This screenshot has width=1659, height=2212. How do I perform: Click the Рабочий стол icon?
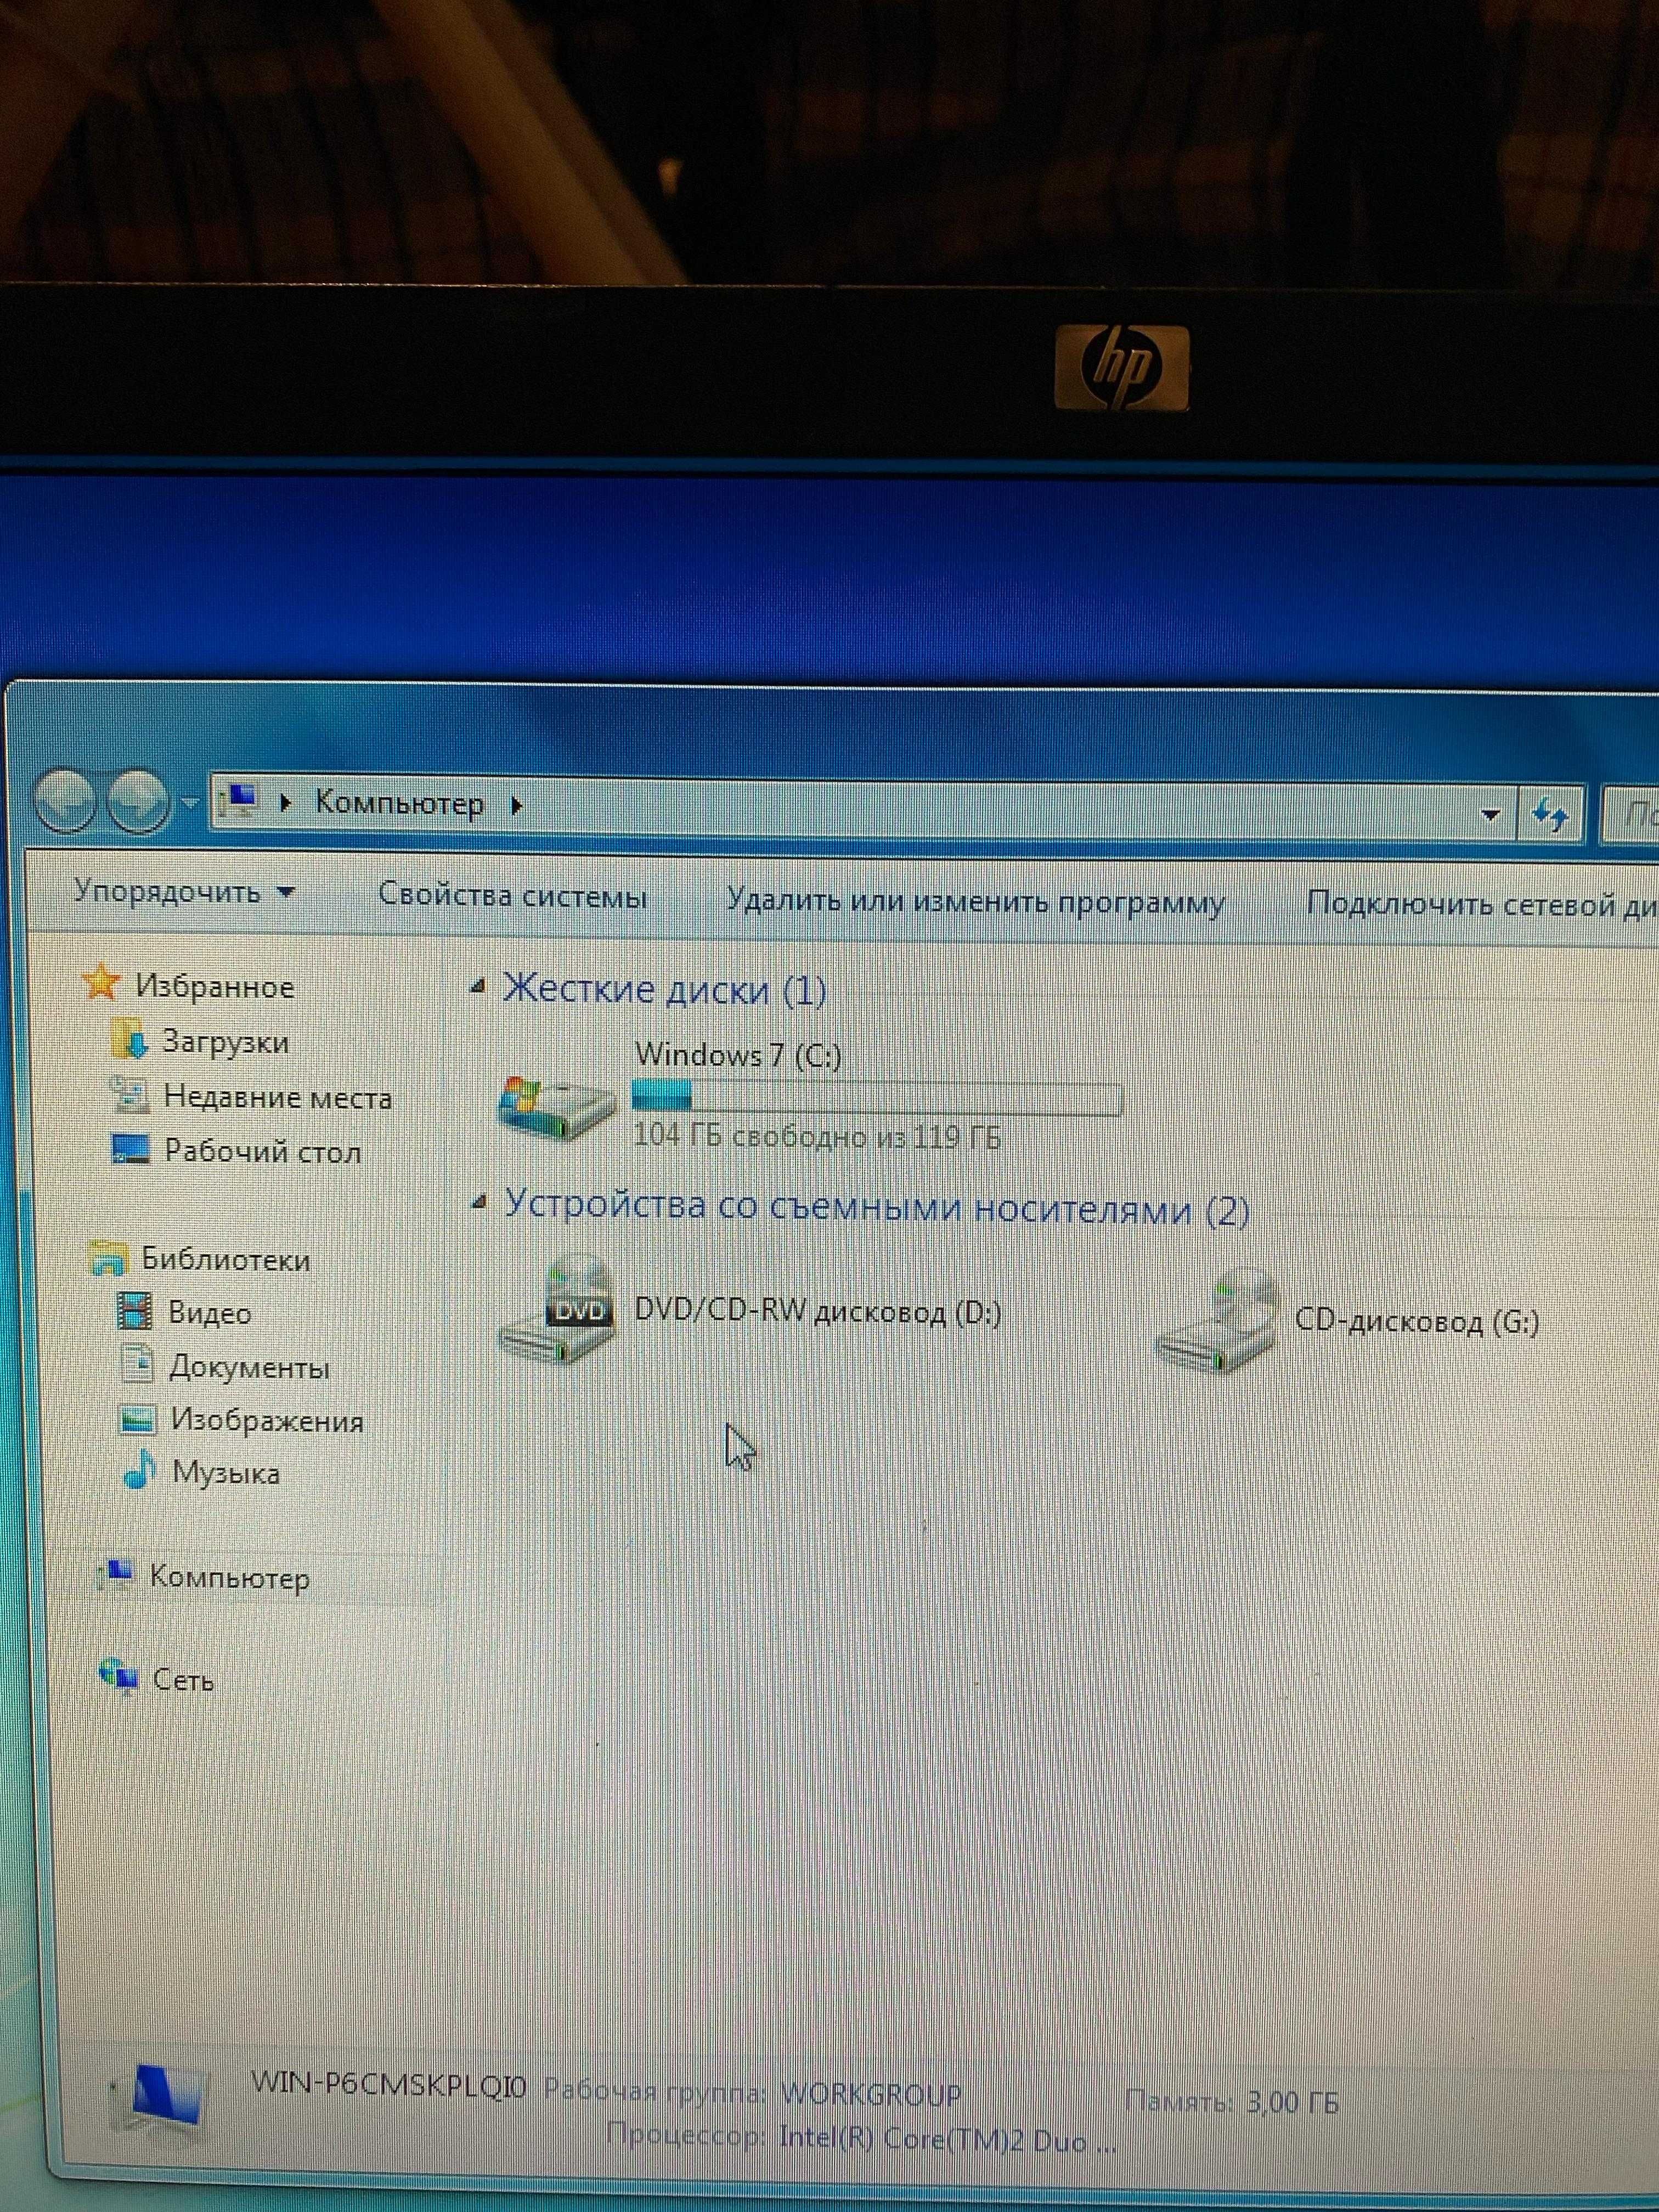click(130, 1150)
